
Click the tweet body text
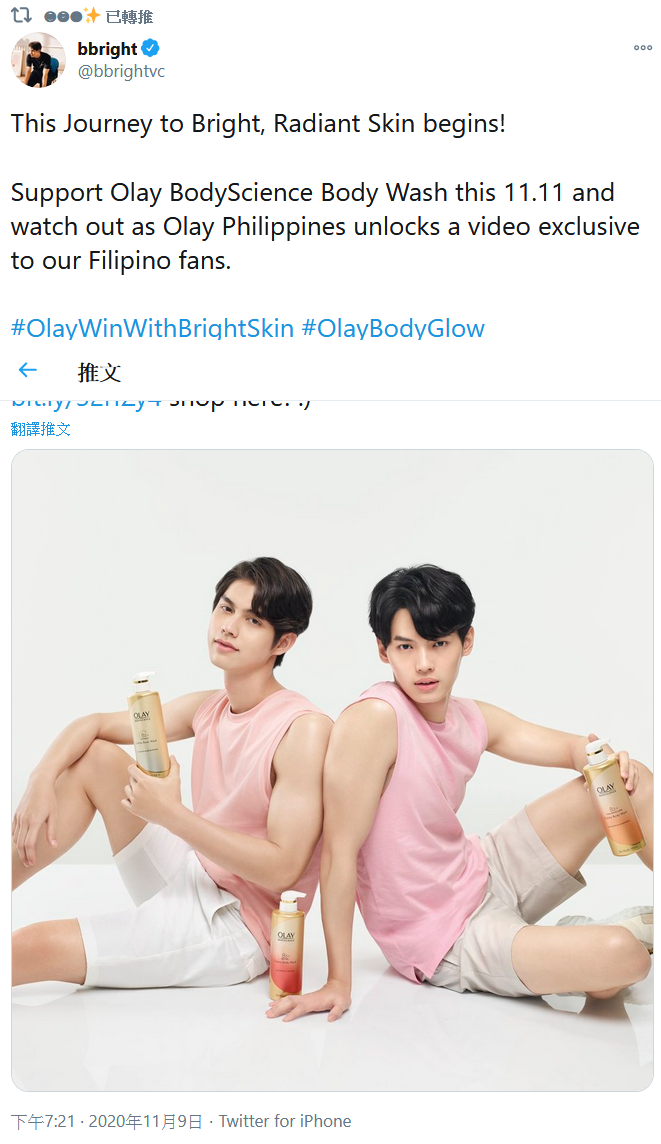coord(325,192)
